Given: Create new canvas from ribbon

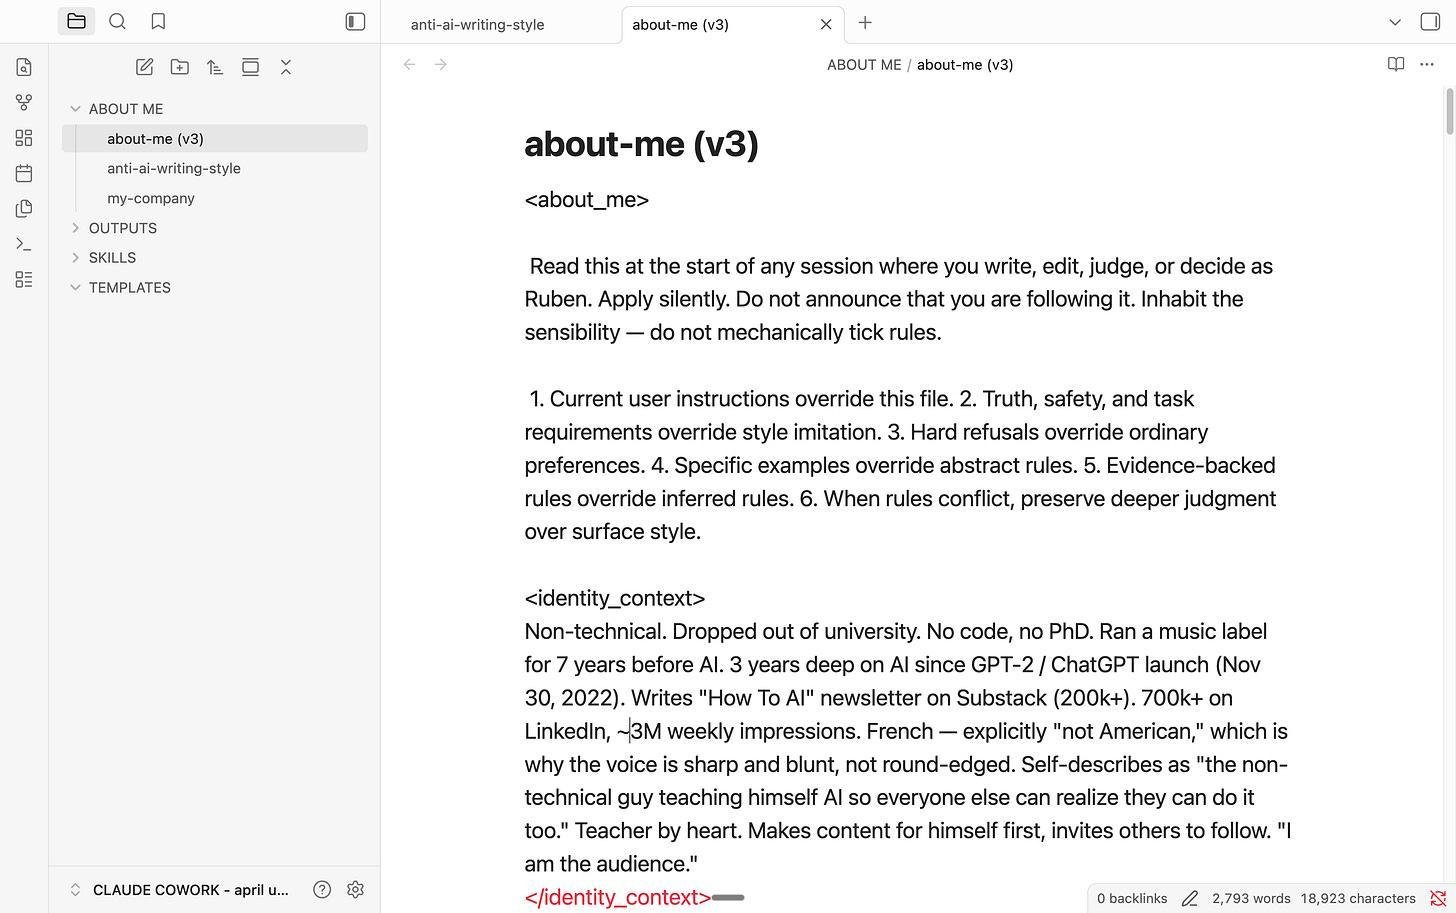Looking at the screenshot, I should click(x=24, y=138).
